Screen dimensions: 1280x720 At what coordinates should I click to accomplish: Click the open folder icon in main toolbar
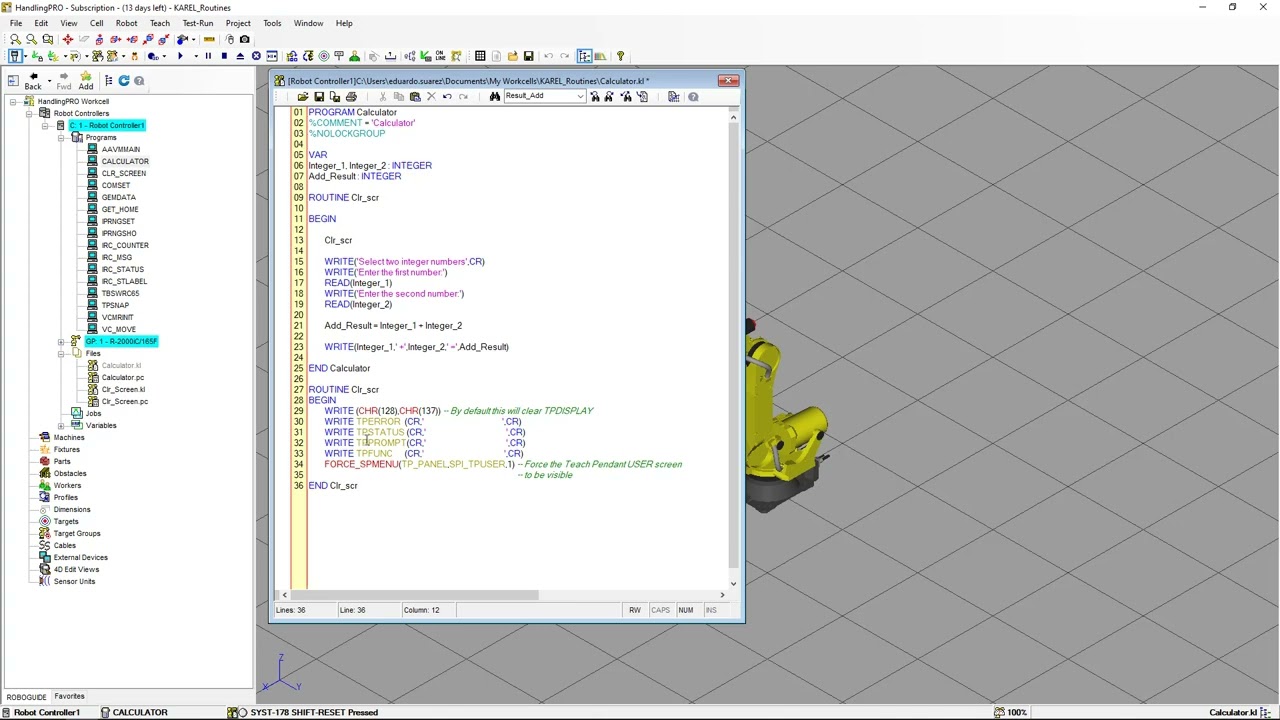(512, 56)
